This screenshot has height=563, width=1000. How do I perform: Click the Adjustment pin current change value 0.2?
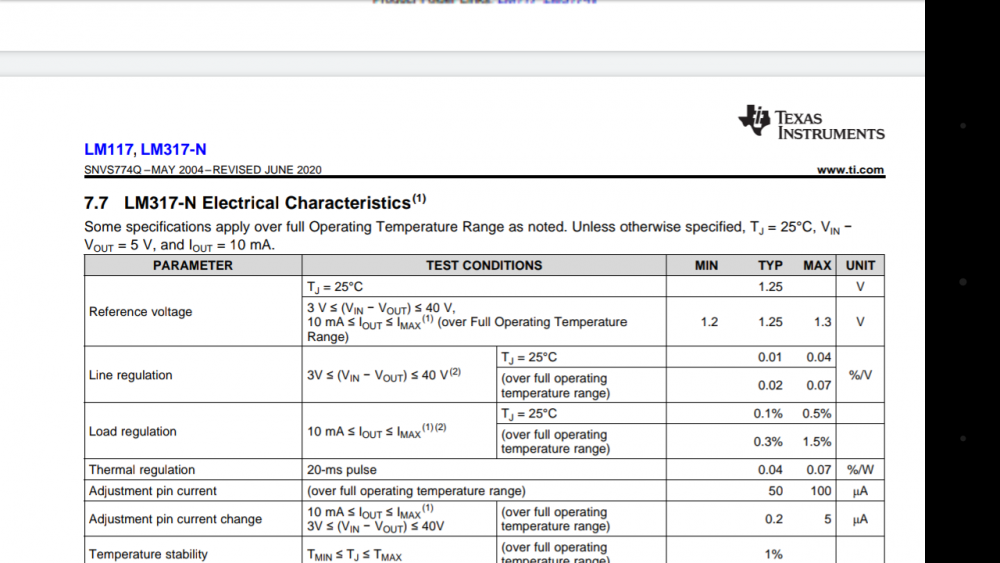[774, 519]
